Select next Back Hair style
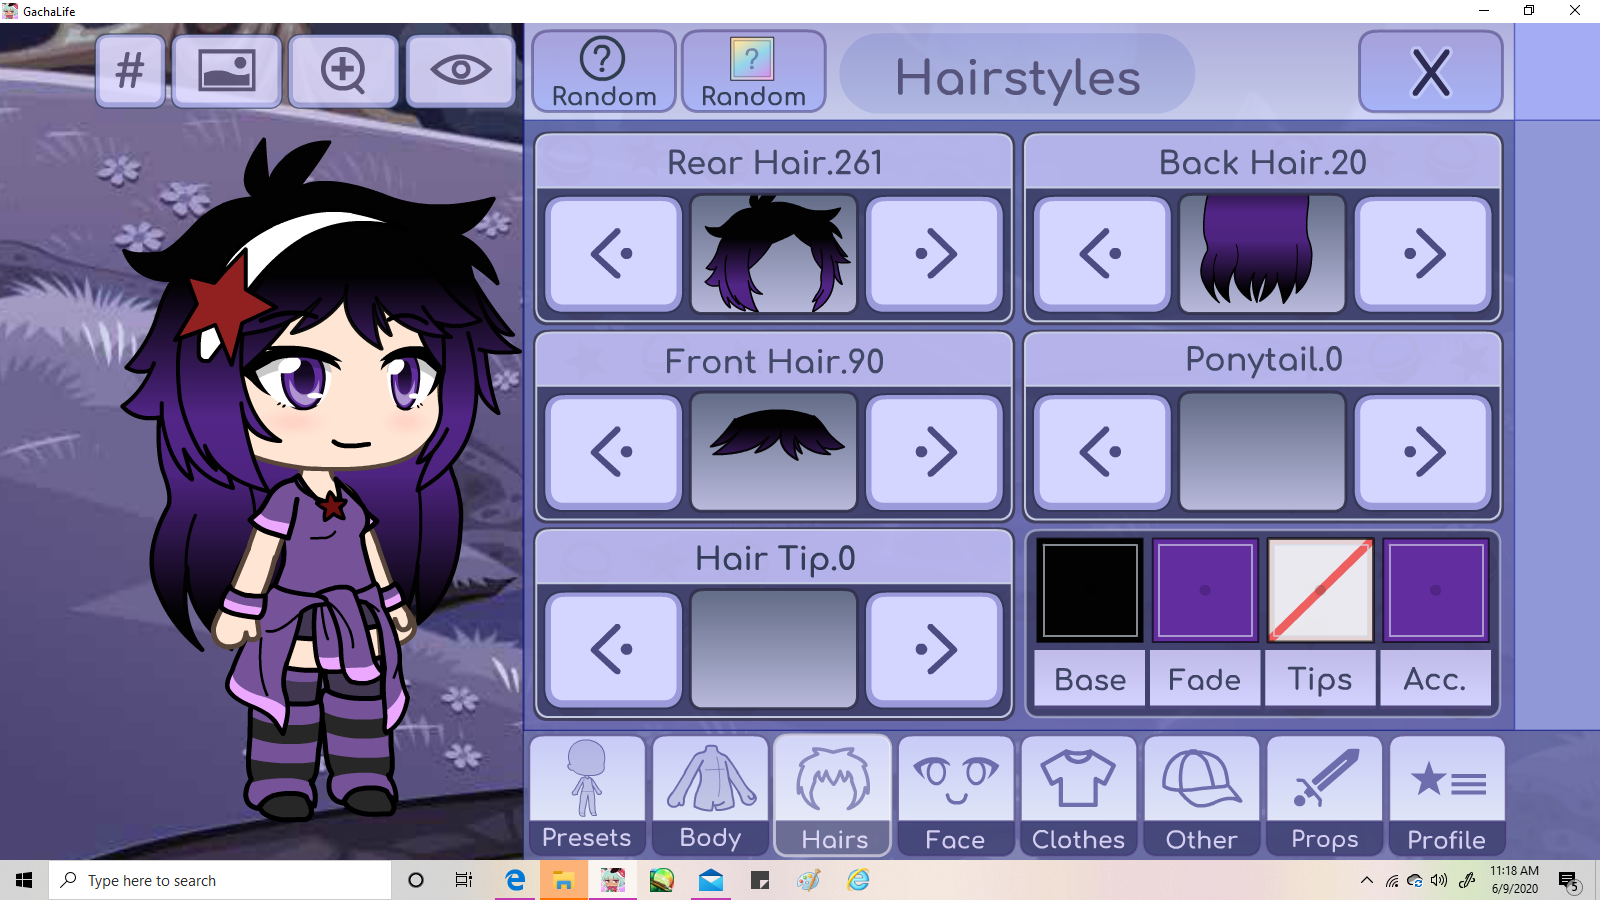 pyautogui.click(x=1423, y=254)
